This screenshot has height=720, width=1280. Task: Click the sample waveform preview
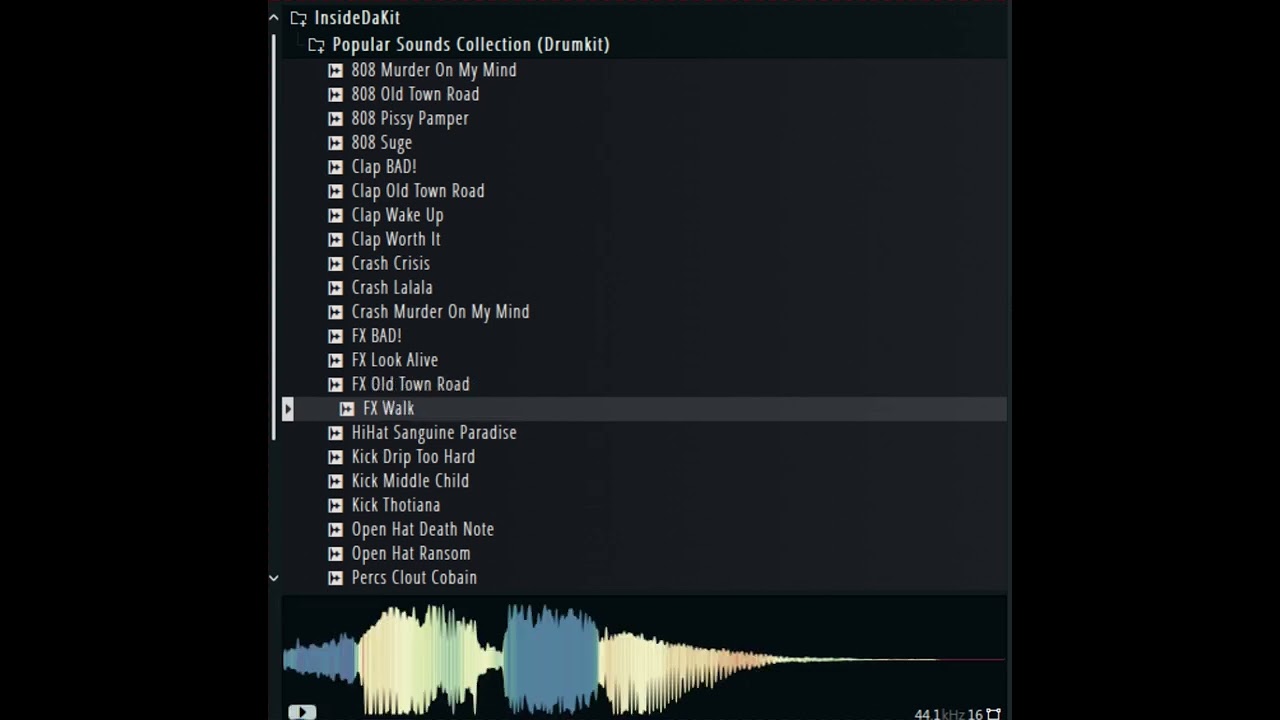(x=643, y=657)
